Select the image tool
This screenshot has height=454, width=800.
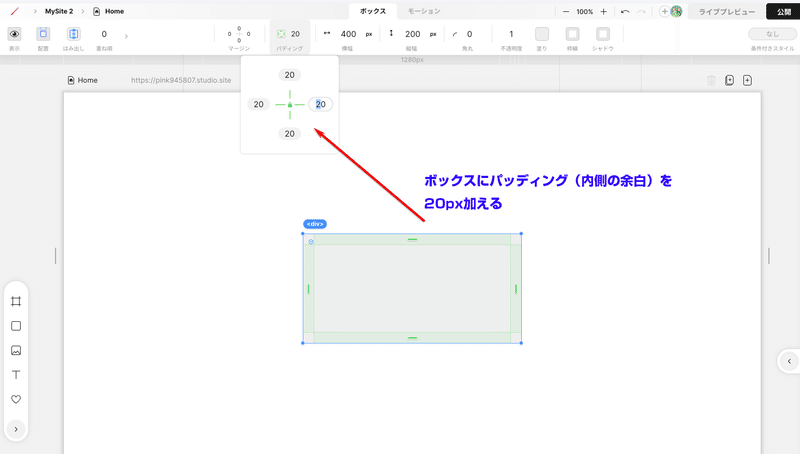[16, 350]
